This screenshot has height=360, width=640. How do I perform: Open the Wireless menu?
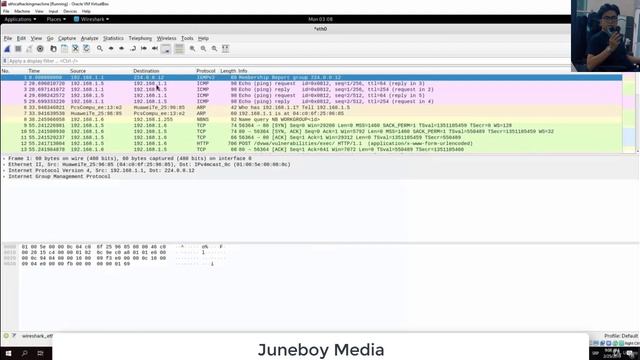(167, 38)
